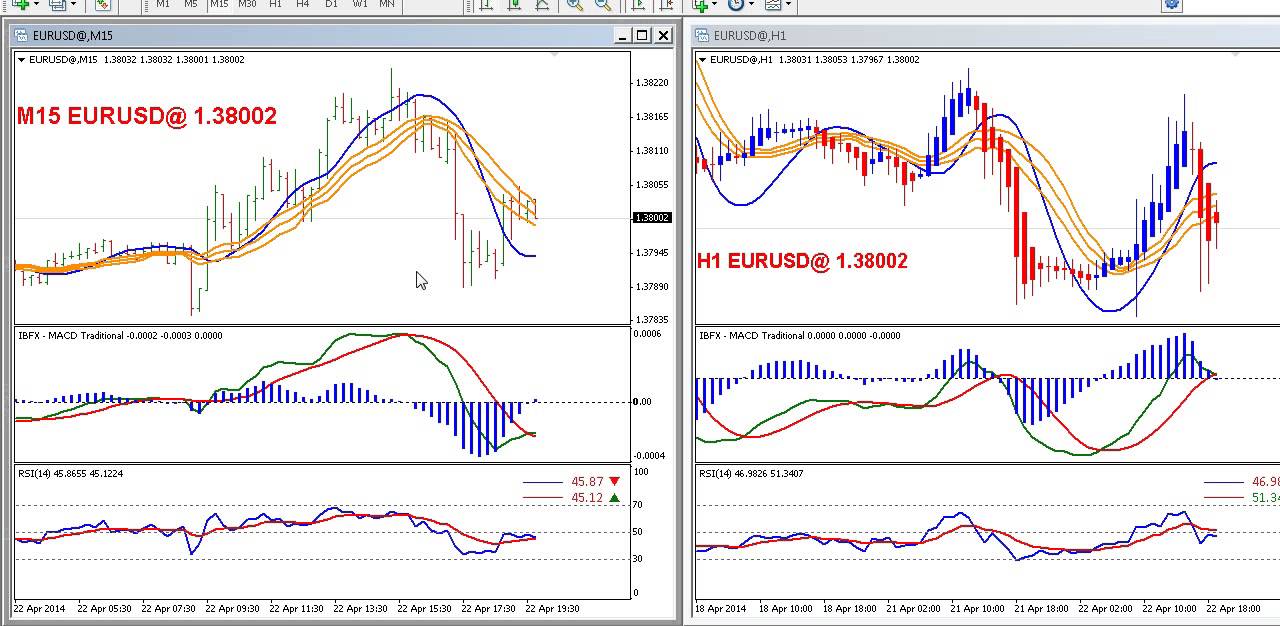Expand the new chart dropdown arrow
Image resolution: width=1280 pixels, height=626 pixels.
(34, 4)
